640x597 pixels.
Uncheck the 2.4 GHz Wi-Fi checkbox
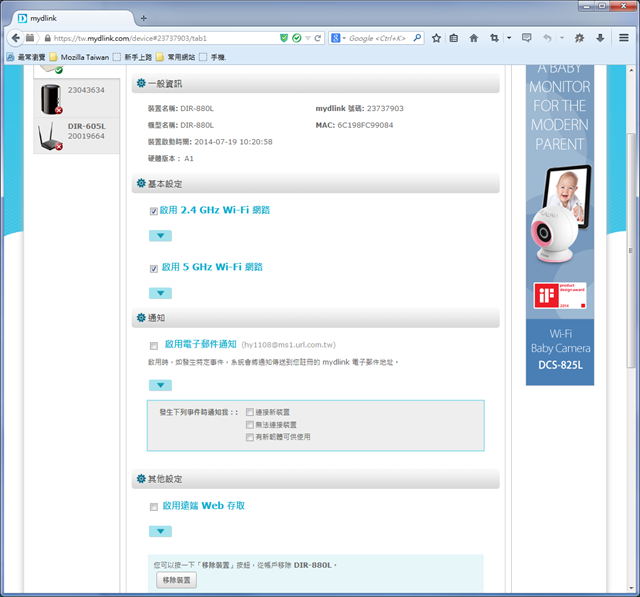[153, 211]
